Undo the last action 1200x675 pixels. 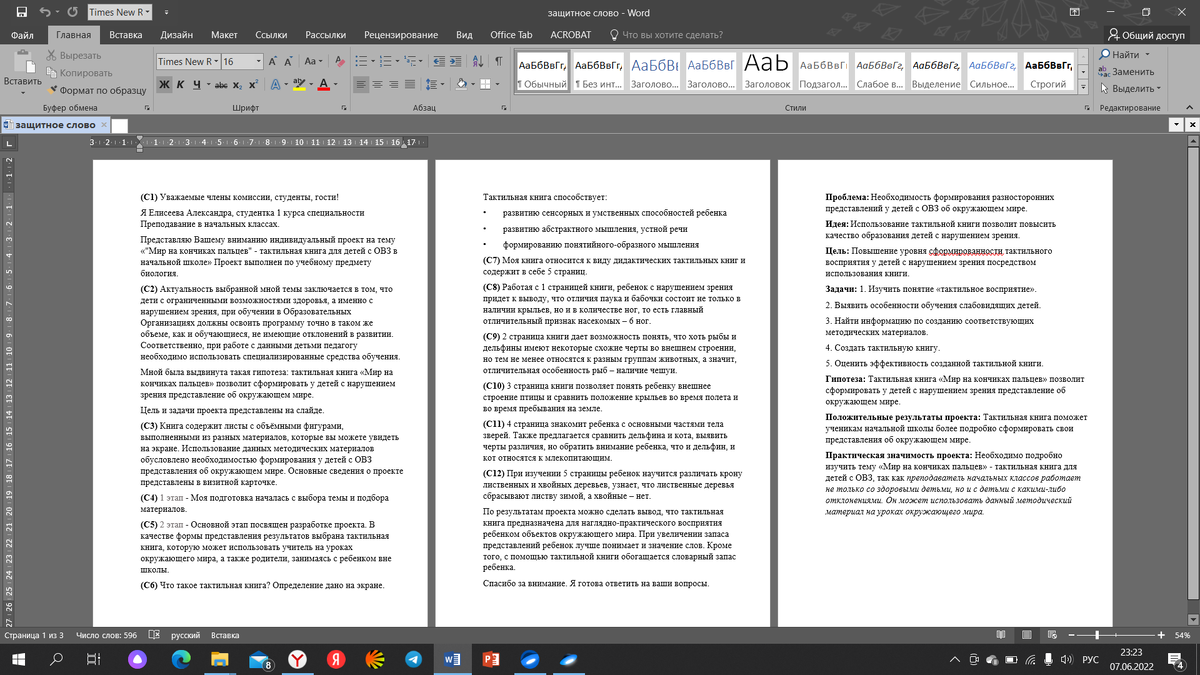[x=46, y=12]
